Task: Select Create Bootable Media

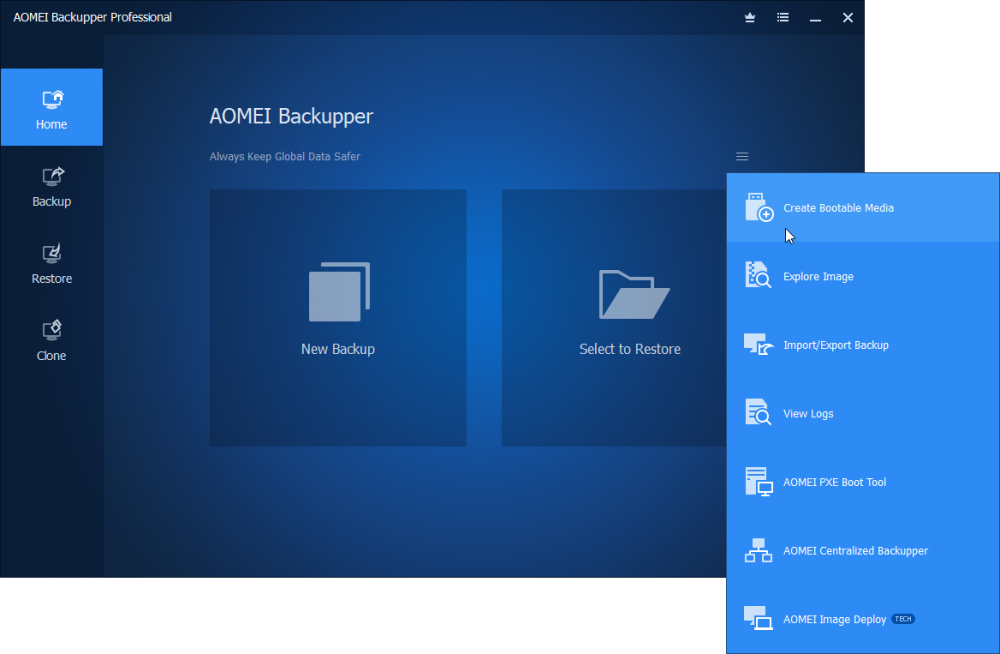Action: [x=863, y=208]
